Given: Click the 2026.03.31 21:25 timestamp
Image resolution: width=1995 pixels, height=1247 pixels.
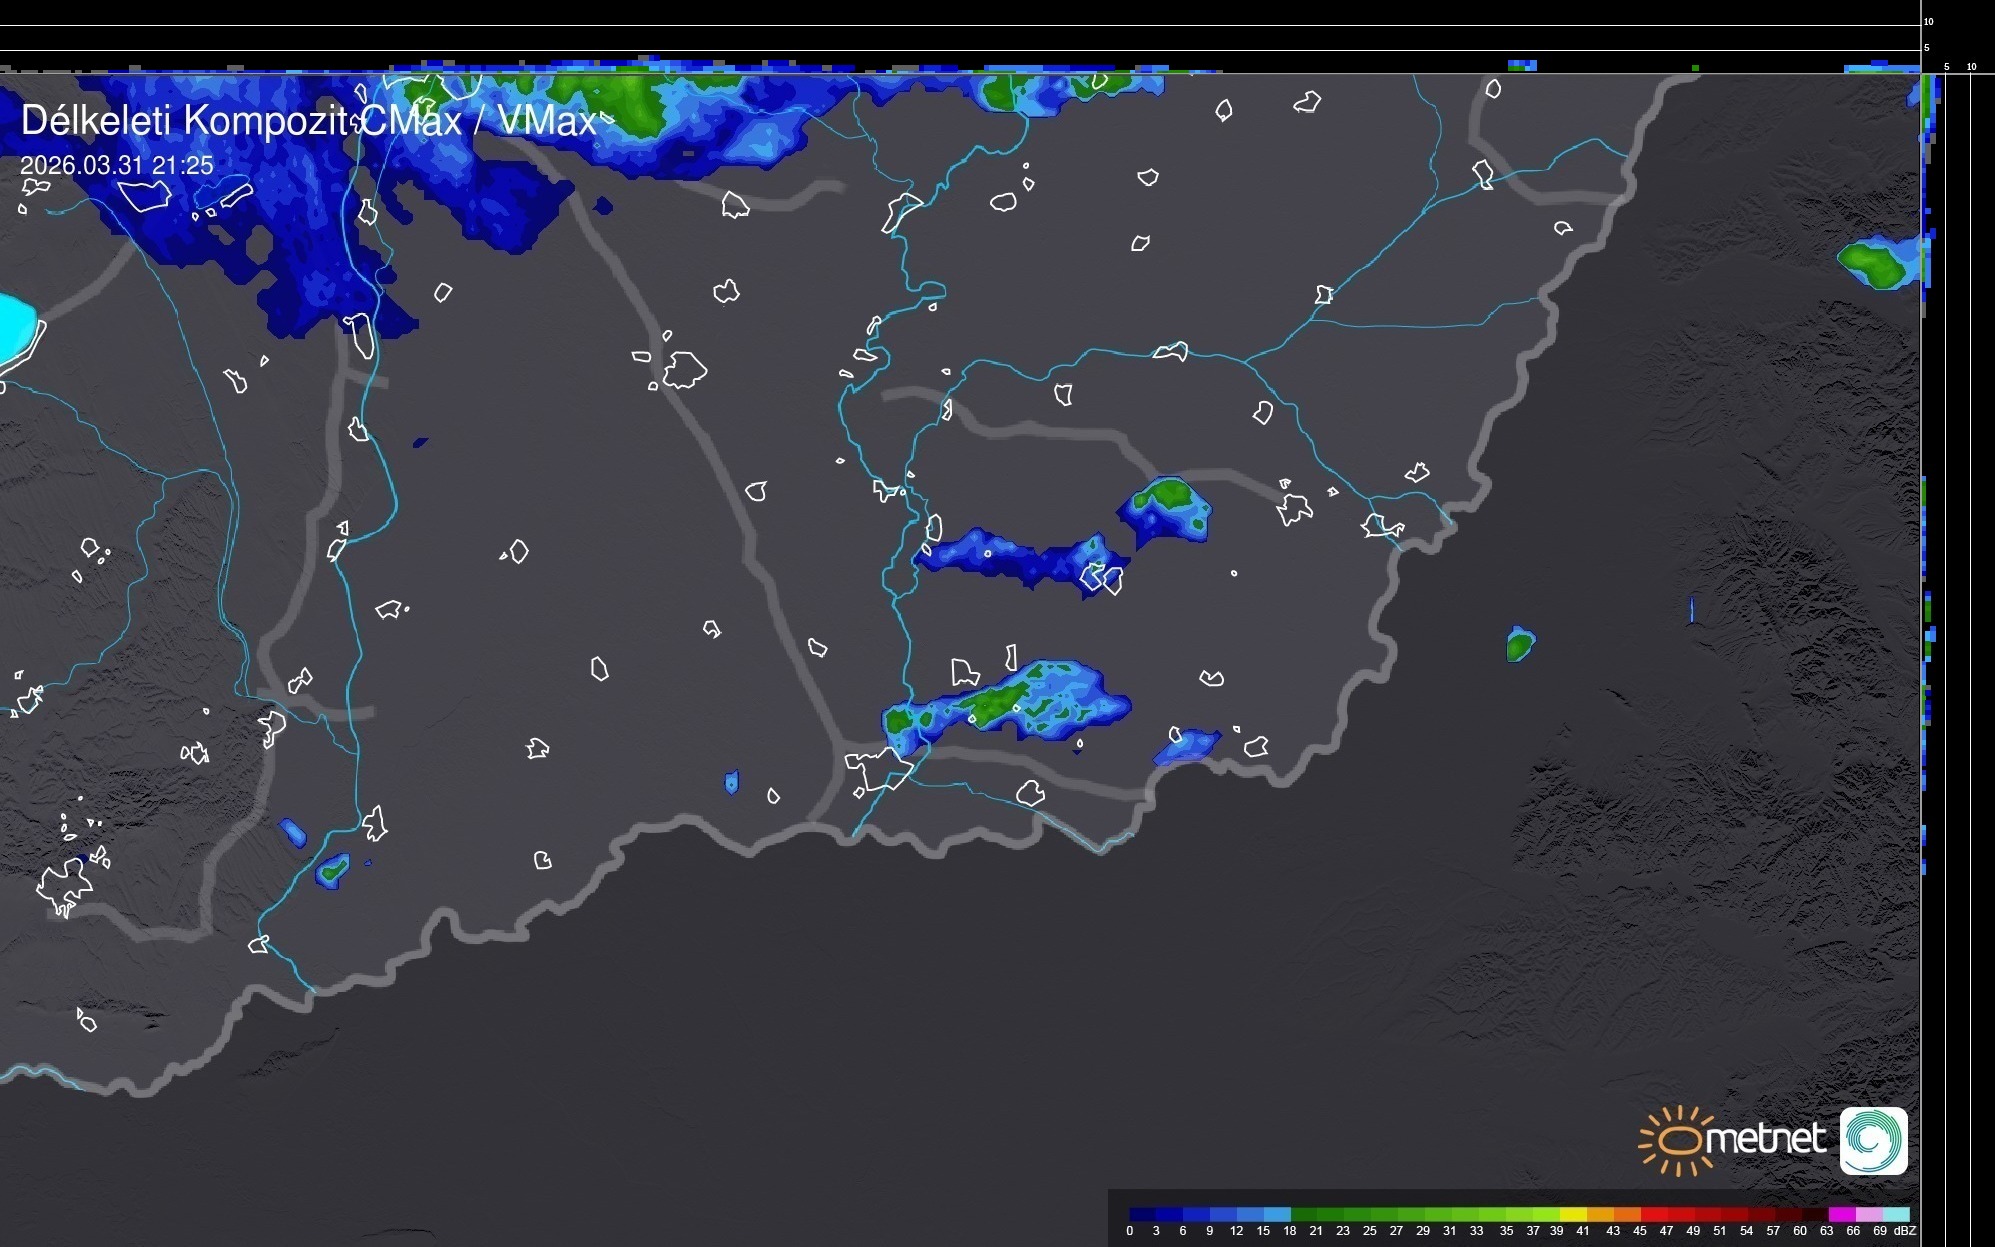Looking at the screenshot, I should (x=116, y=165).
